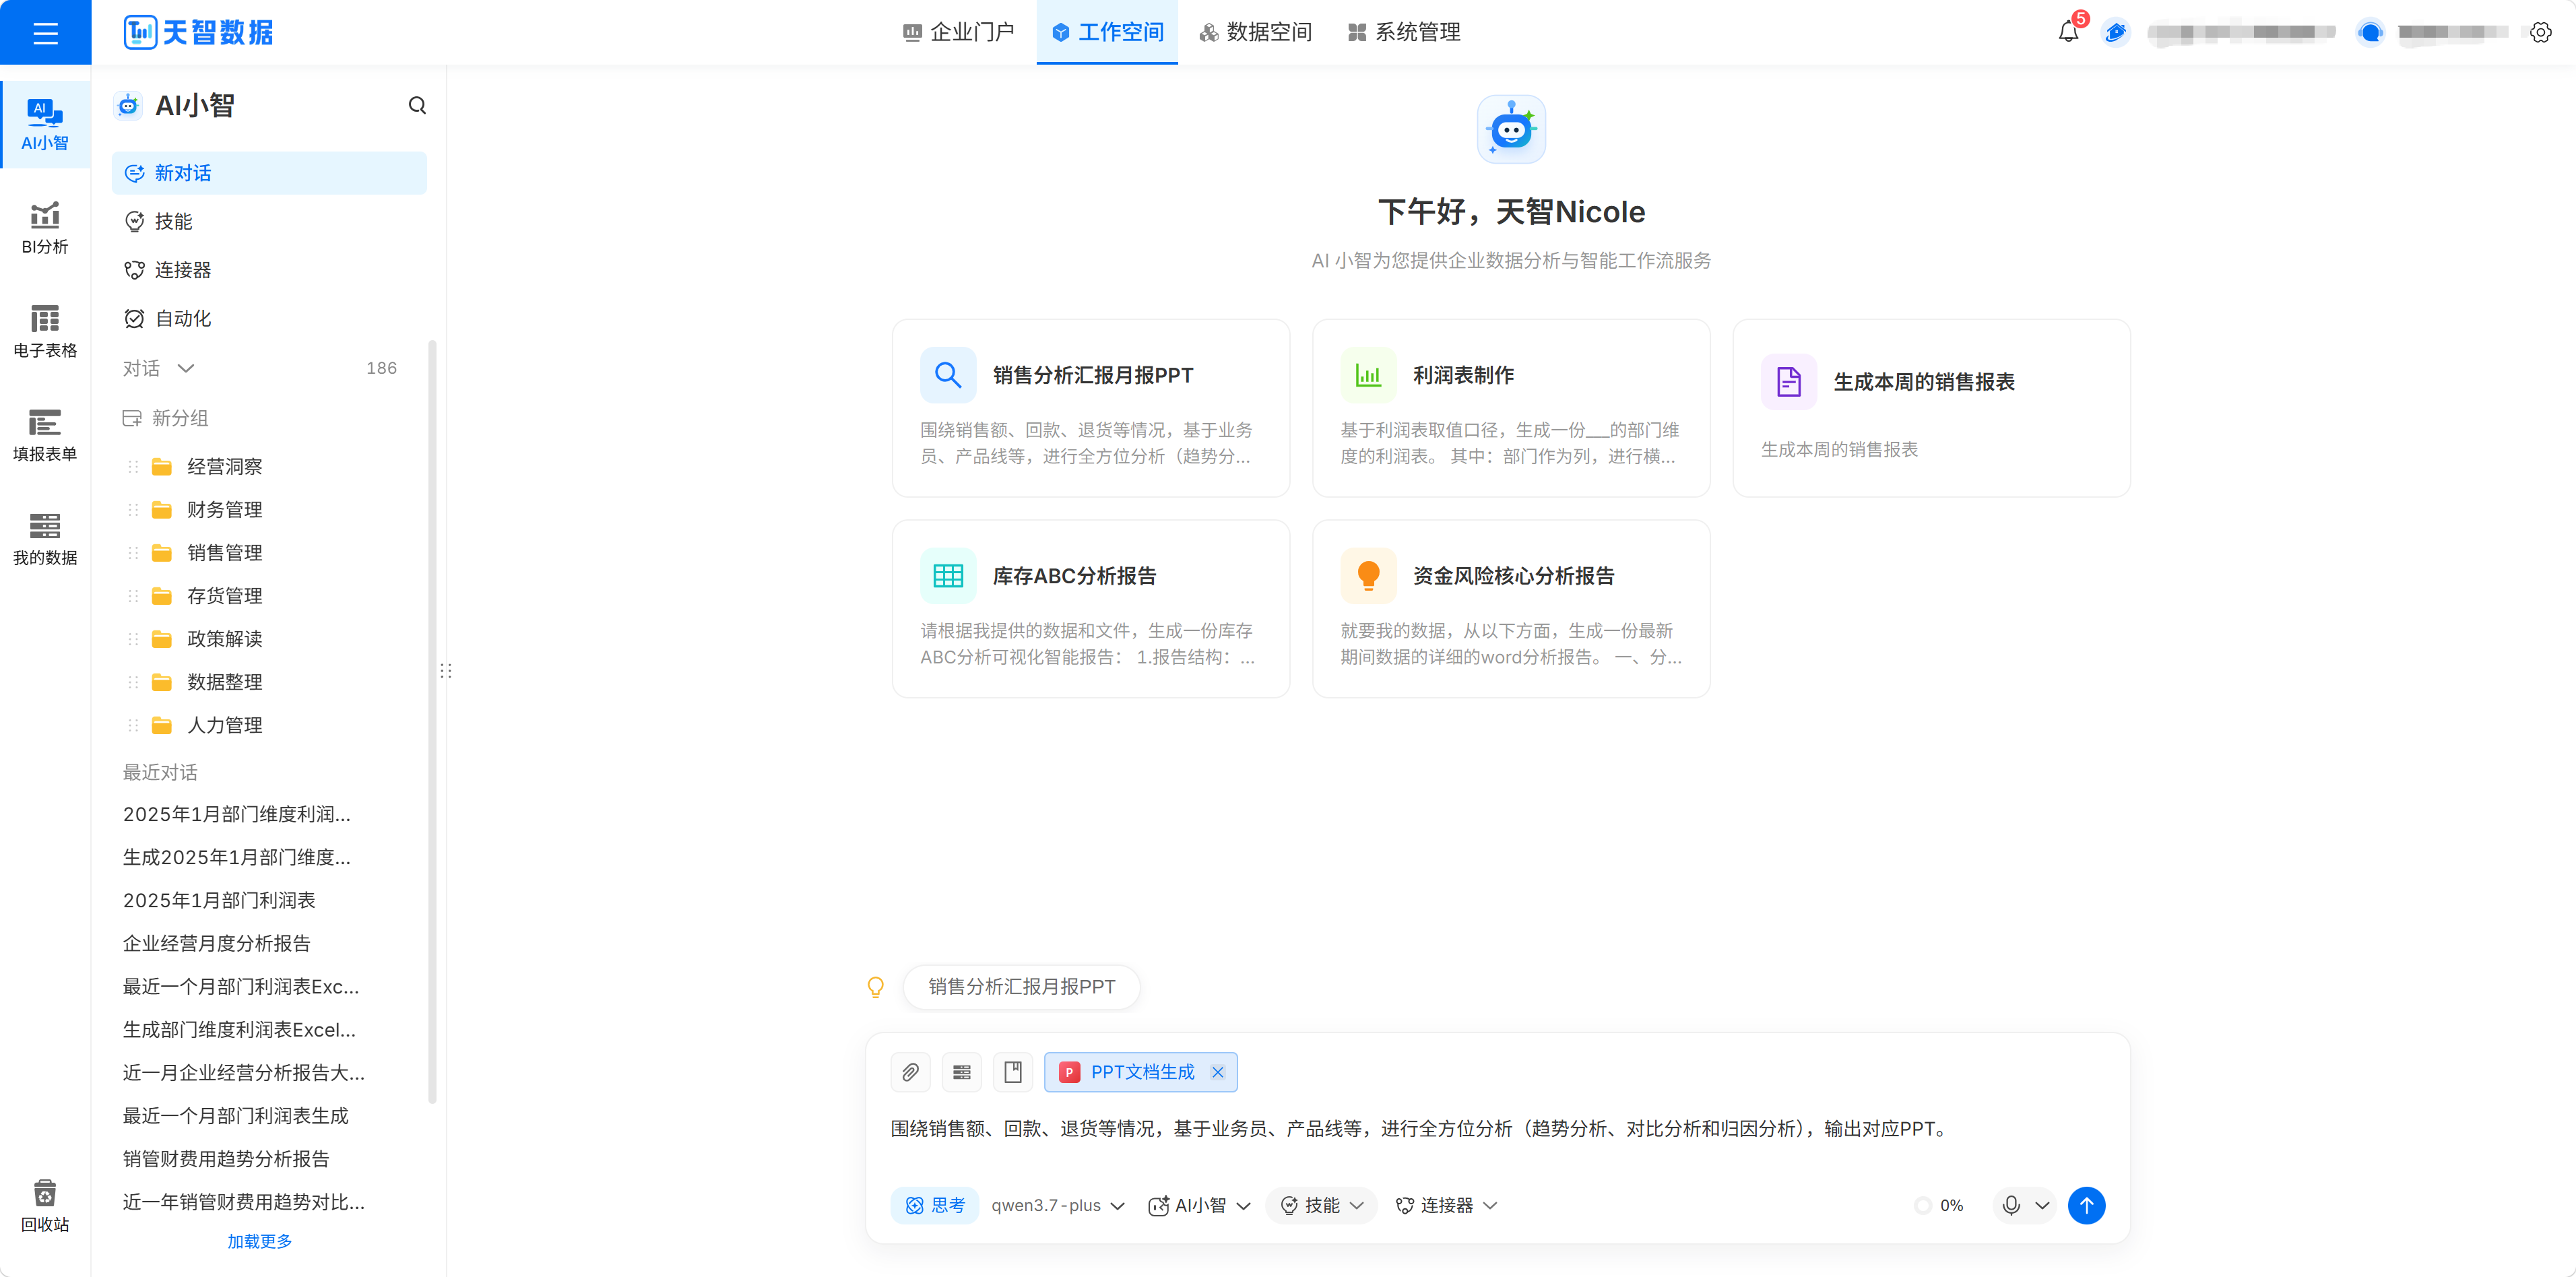Click the microphone voice input icon
Screen dimensions: 2576x1277
tap(2011, 1205)
